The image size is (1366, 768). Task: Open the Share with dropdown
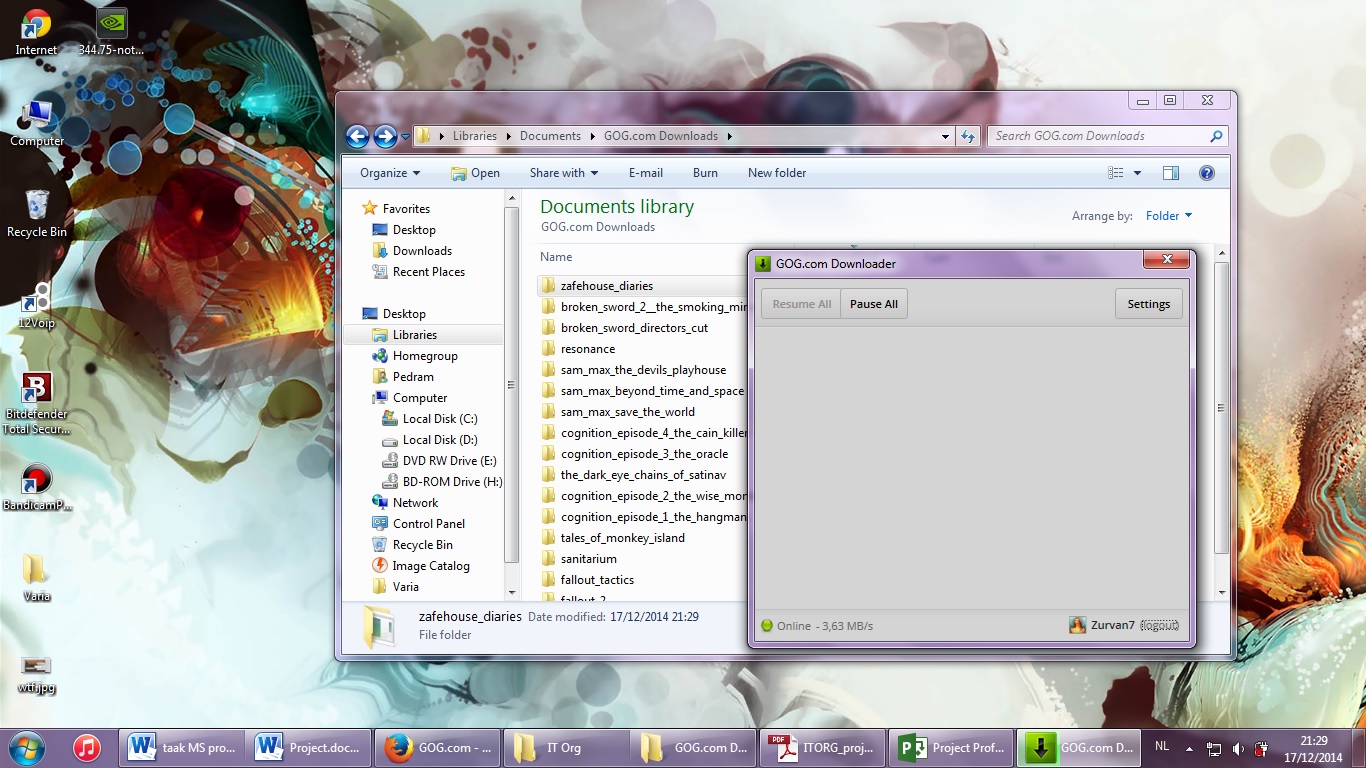(564, 173)
